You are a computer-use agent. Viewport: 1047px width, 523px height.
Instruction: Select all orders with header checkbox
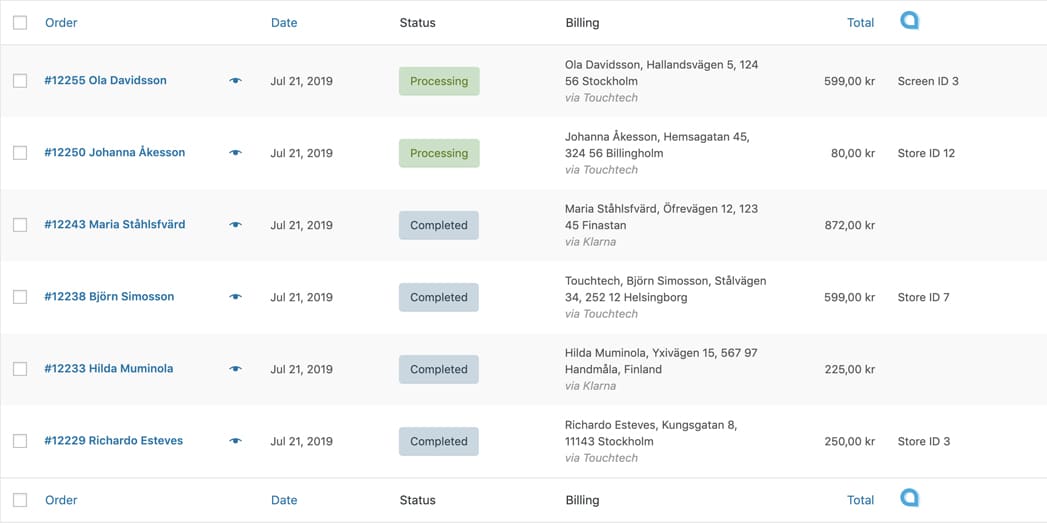(20, 22)
